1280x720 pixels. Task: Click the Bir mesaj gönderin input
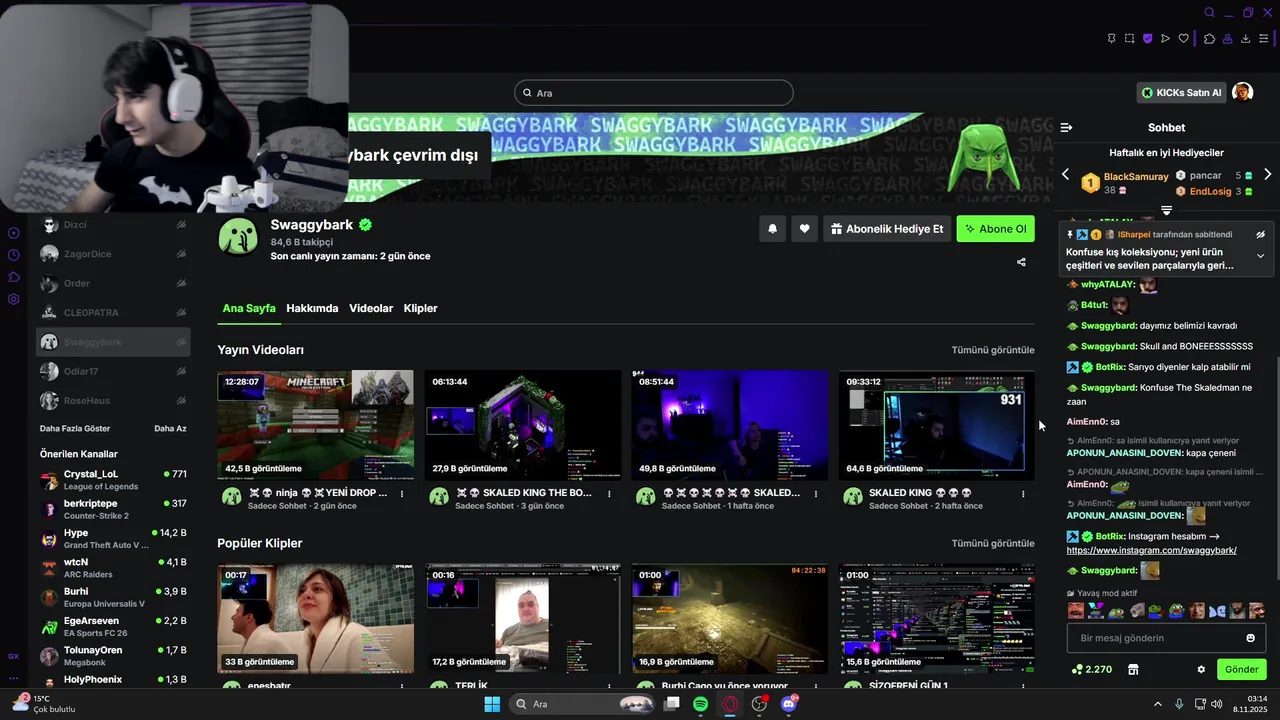[x=1166, y=638]
